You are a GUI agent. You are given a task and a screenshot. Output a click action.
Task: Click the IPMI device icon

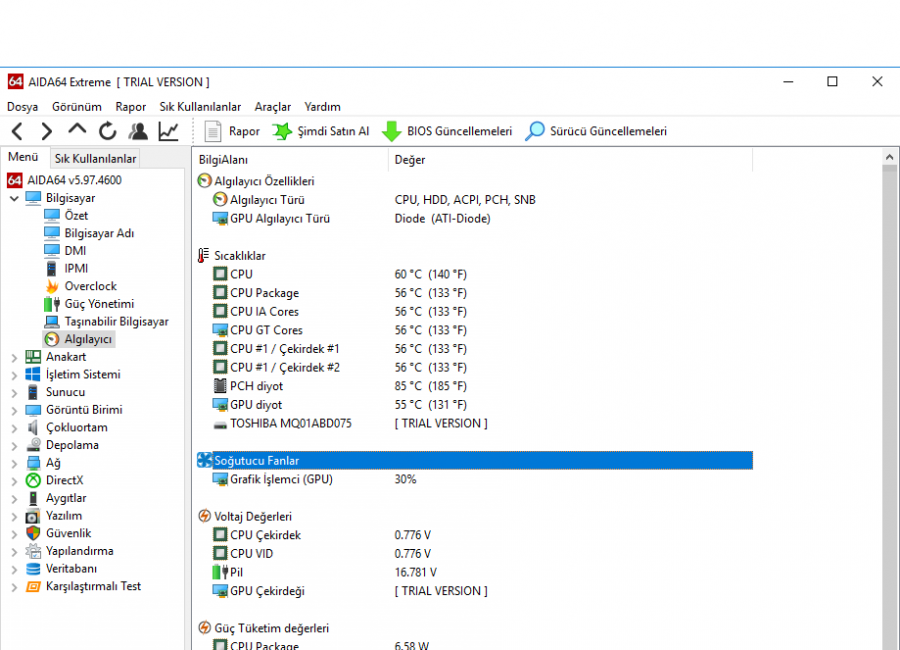(52, 269)
